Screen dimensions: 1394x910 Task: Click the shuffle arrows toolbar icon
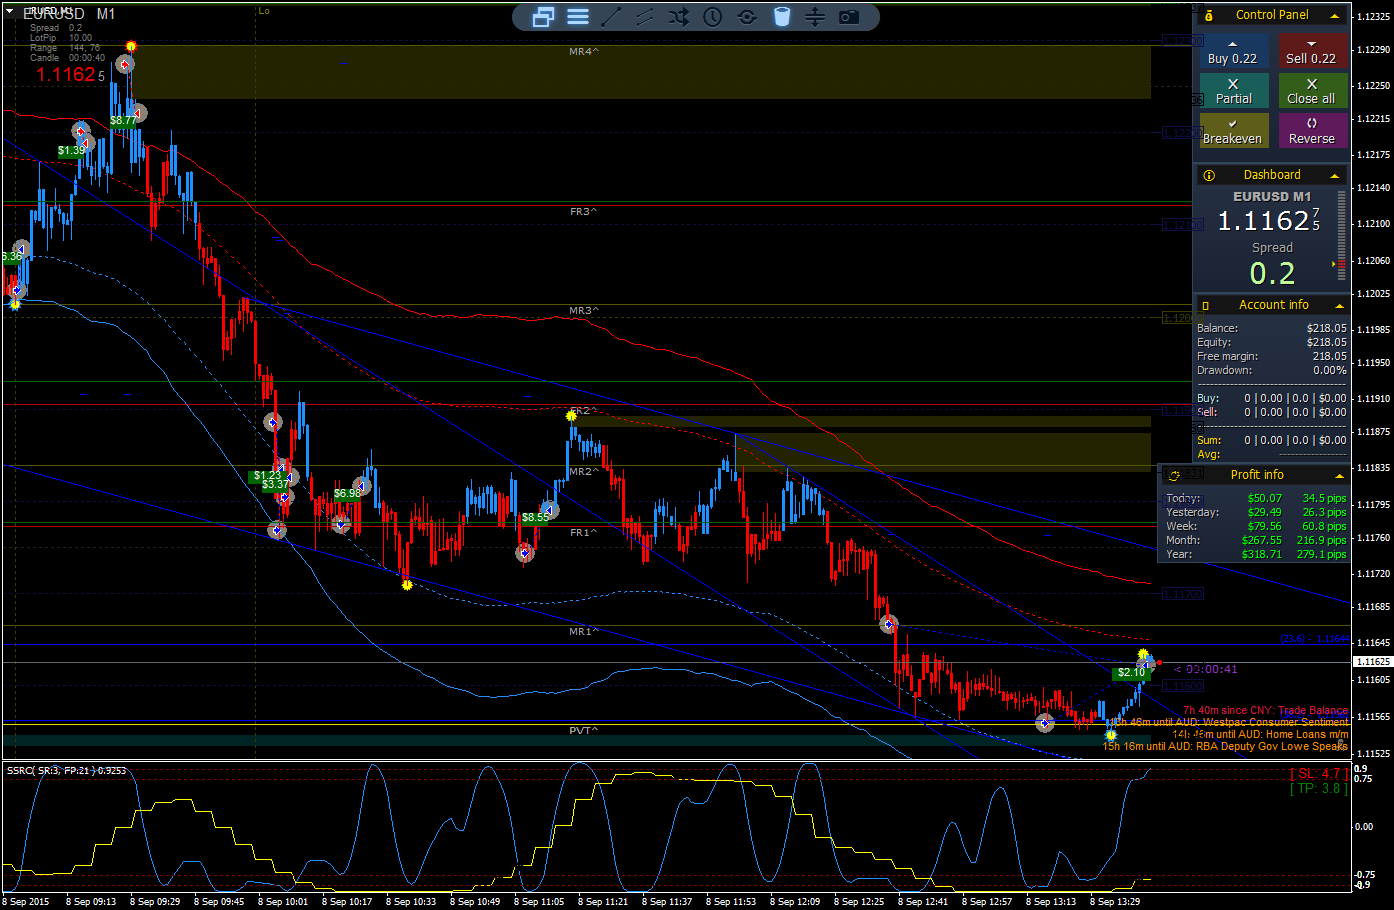679,17
